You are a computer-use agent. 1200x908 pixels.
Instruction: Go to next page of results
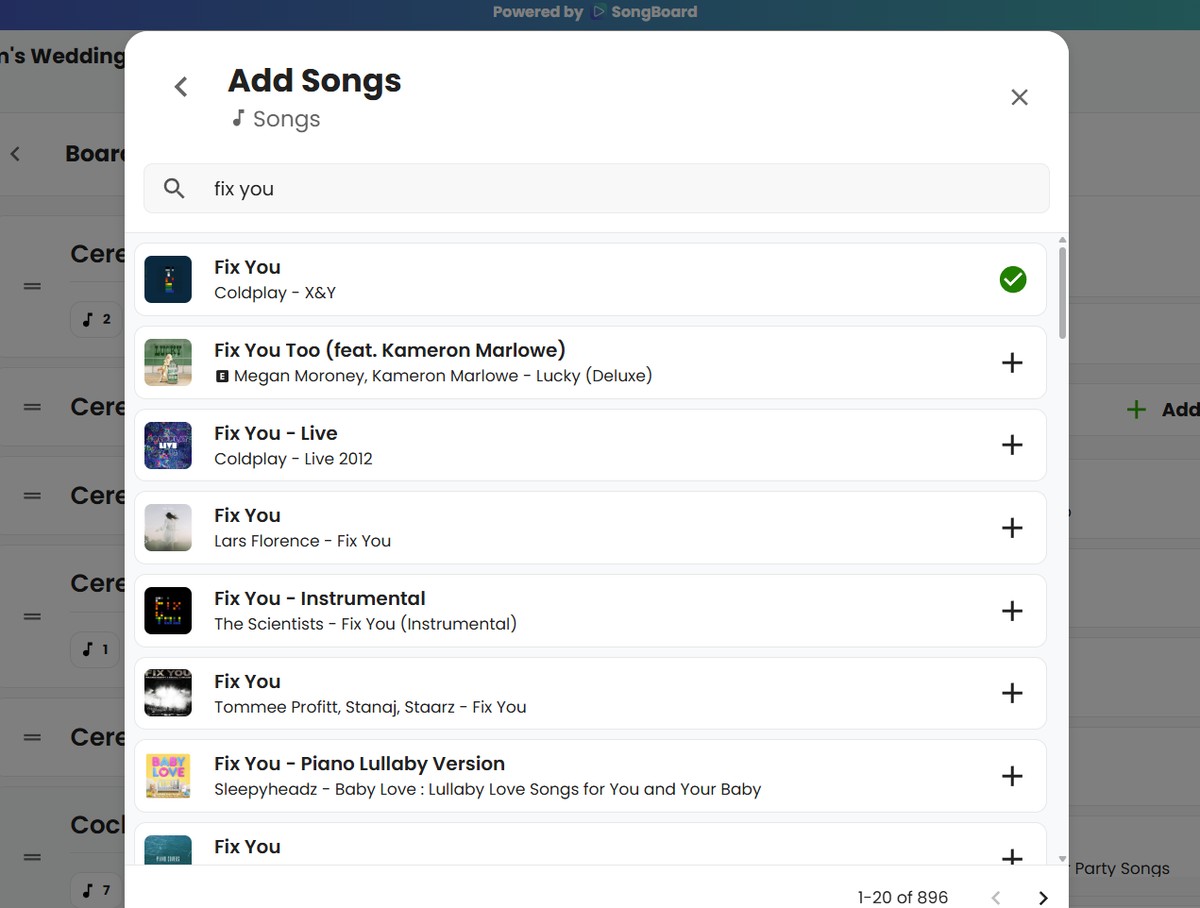pyautogui.click(x=1043, y=897)
